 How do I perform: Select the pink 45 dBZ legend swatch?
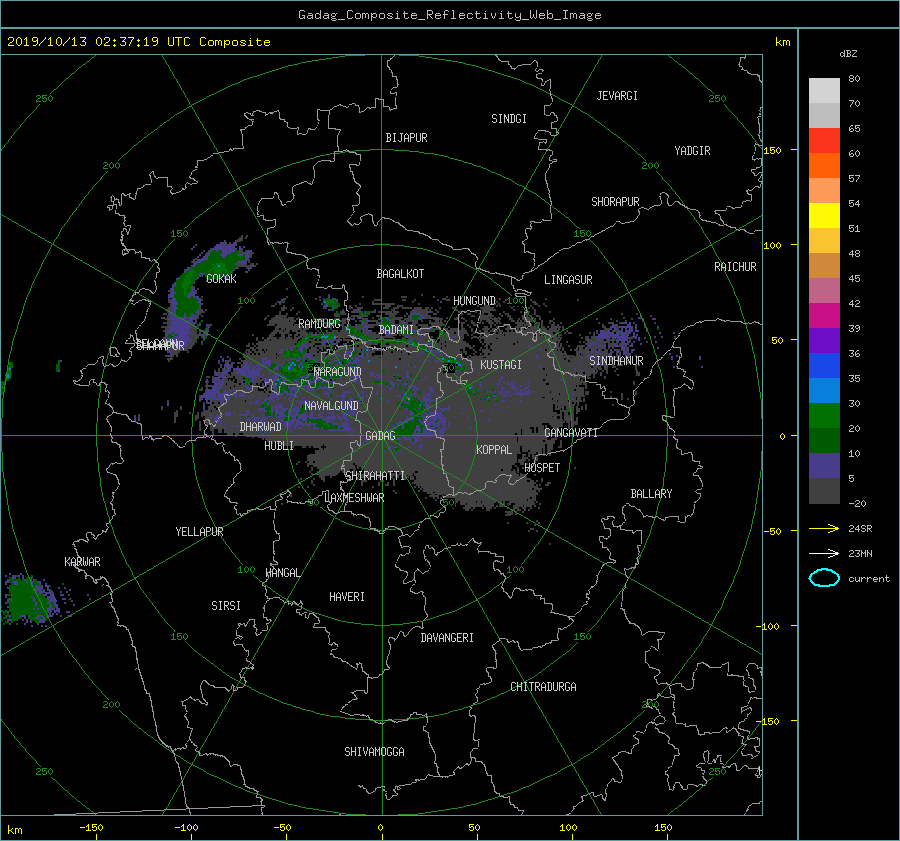point(824,291)
